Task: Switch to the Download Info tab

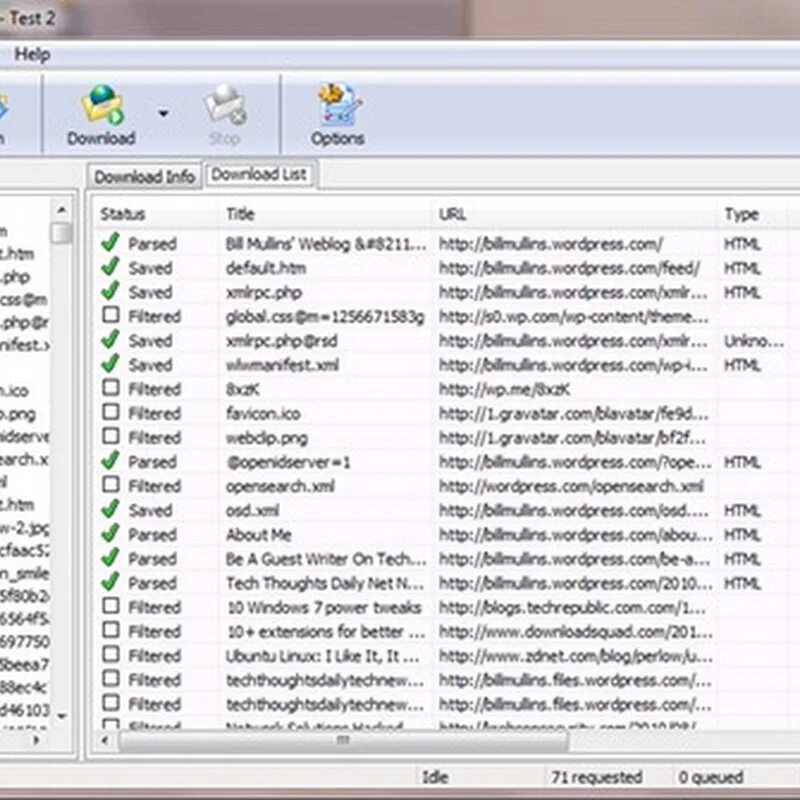Action: coord(144,177)
